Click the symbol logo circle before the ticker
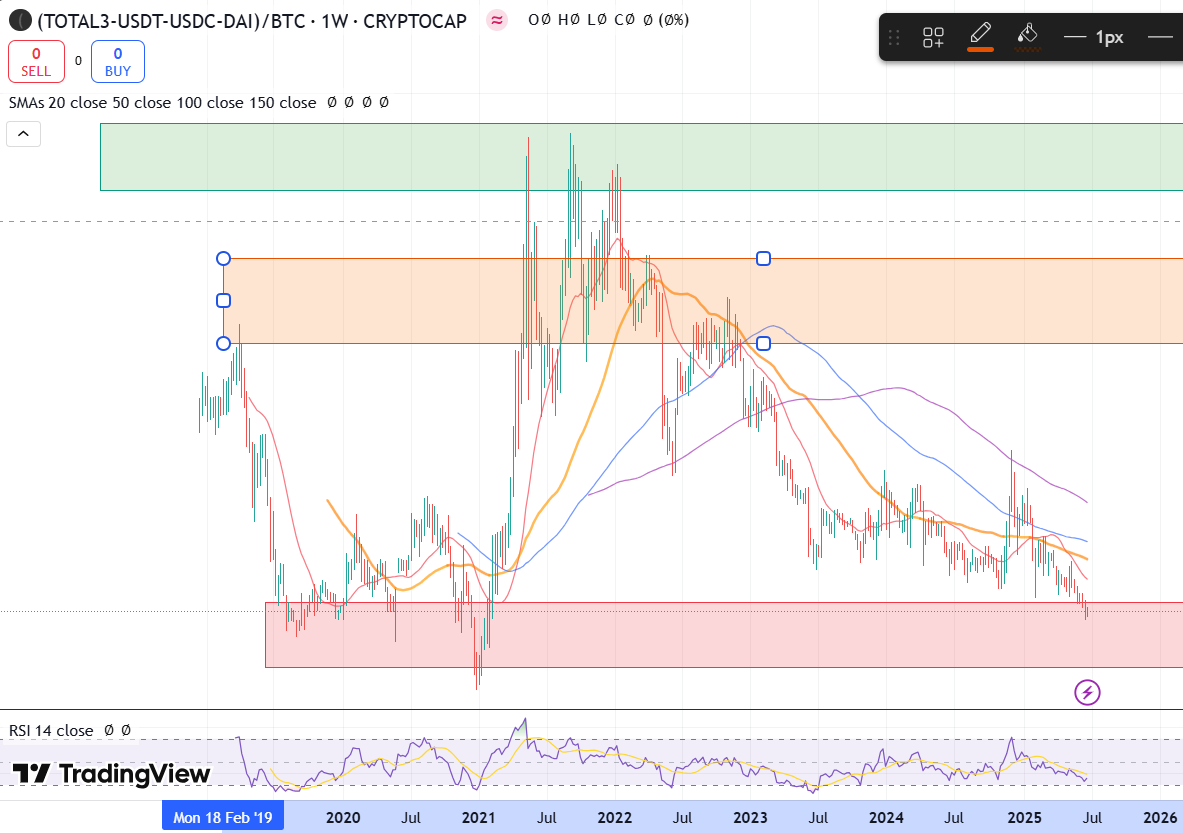The width and height of the screenshot is (1183, 833). (x=20, y=20)
